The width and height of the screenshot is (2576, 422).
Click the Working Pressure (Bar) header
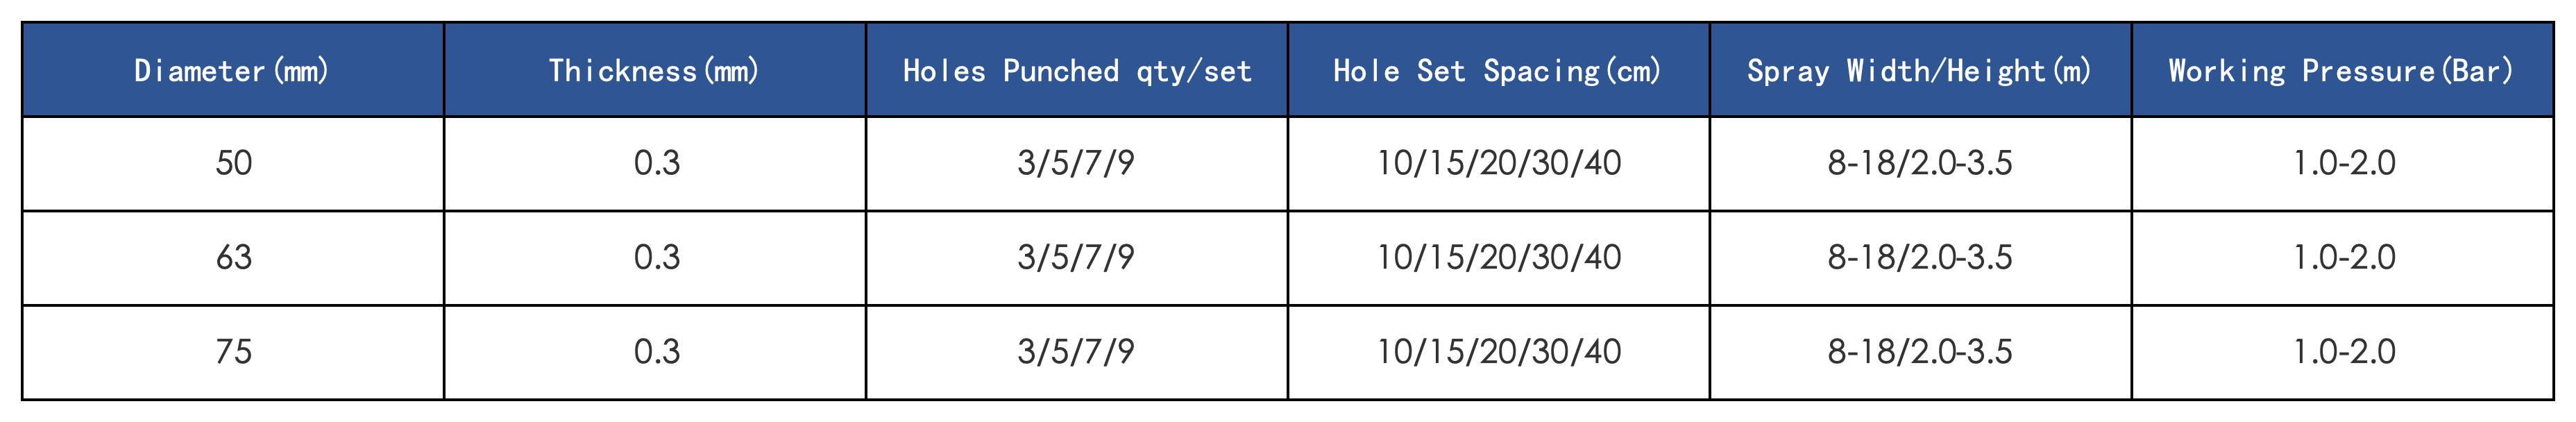(x=2342, y=70)
